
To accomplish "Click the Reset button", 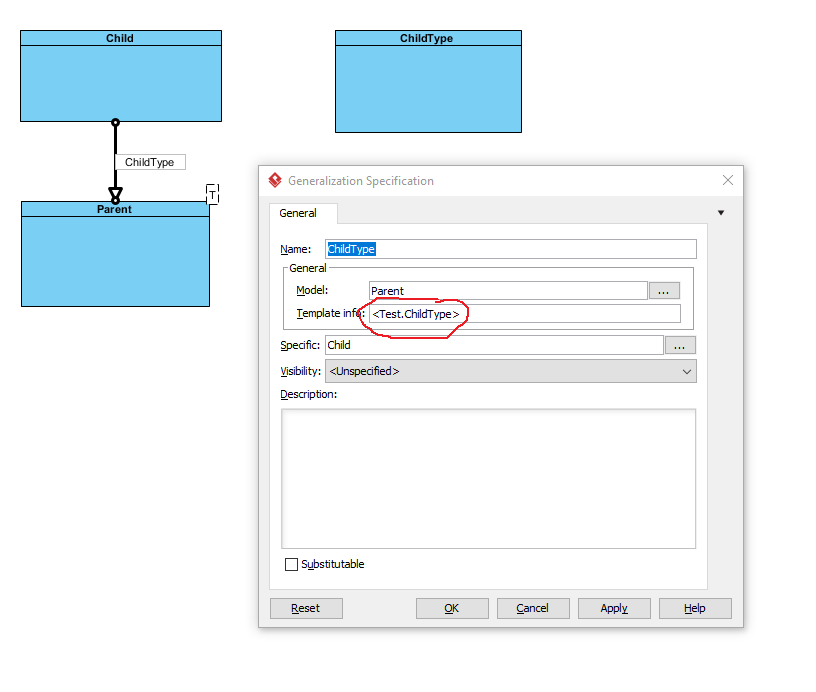I will click(x=306, y=608).
